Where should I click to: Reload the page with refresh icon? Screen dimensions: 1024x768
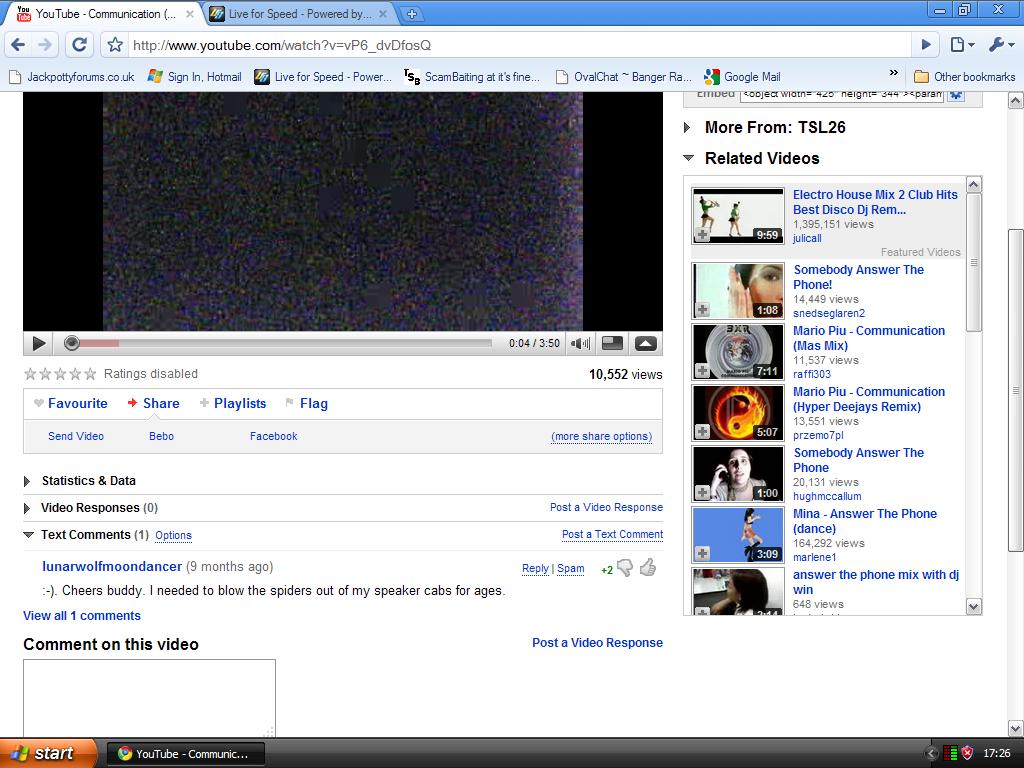79,45
